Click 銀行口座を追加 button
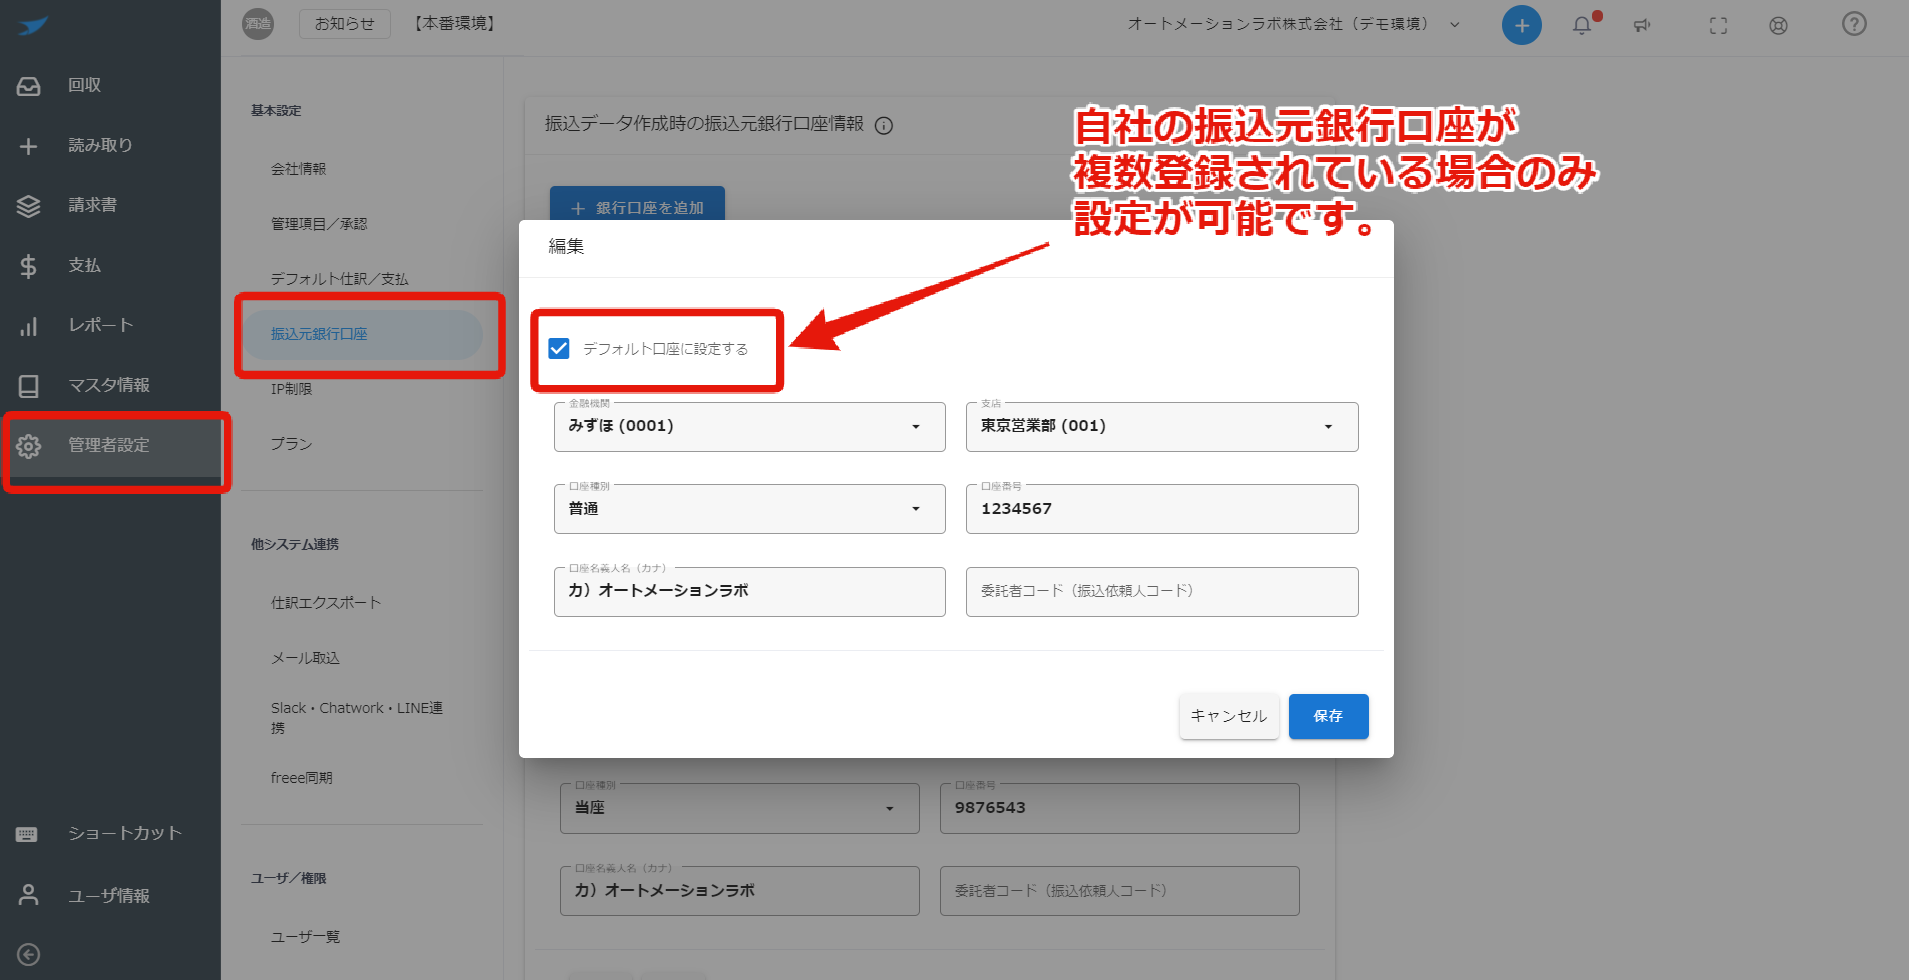 tap(637, 207)
